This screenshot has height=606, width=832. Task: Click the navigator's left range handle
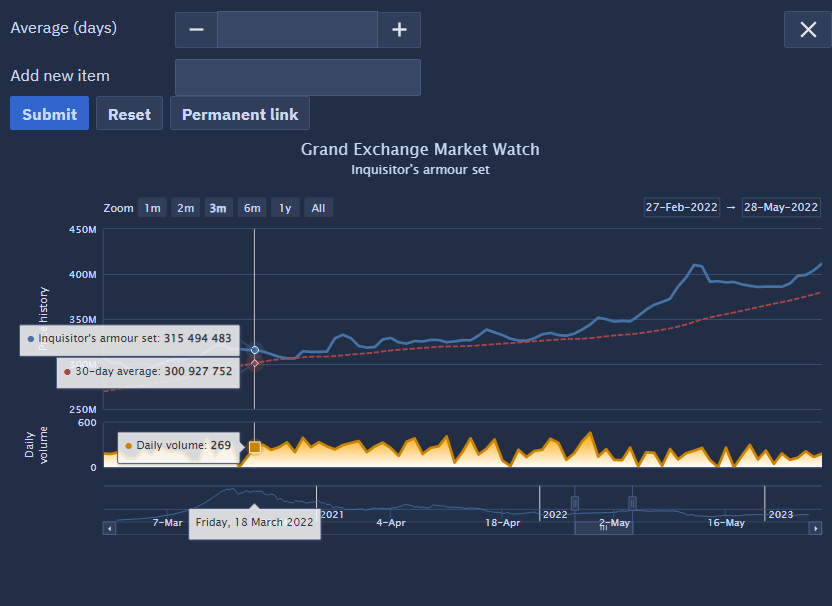pos(575,503)
